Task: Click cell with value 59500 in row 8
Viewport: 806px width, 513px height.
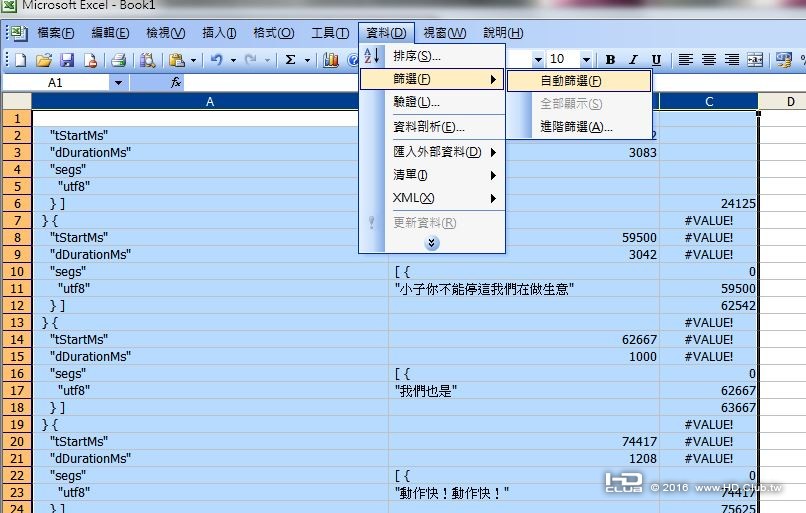Action: click(524, 237)
